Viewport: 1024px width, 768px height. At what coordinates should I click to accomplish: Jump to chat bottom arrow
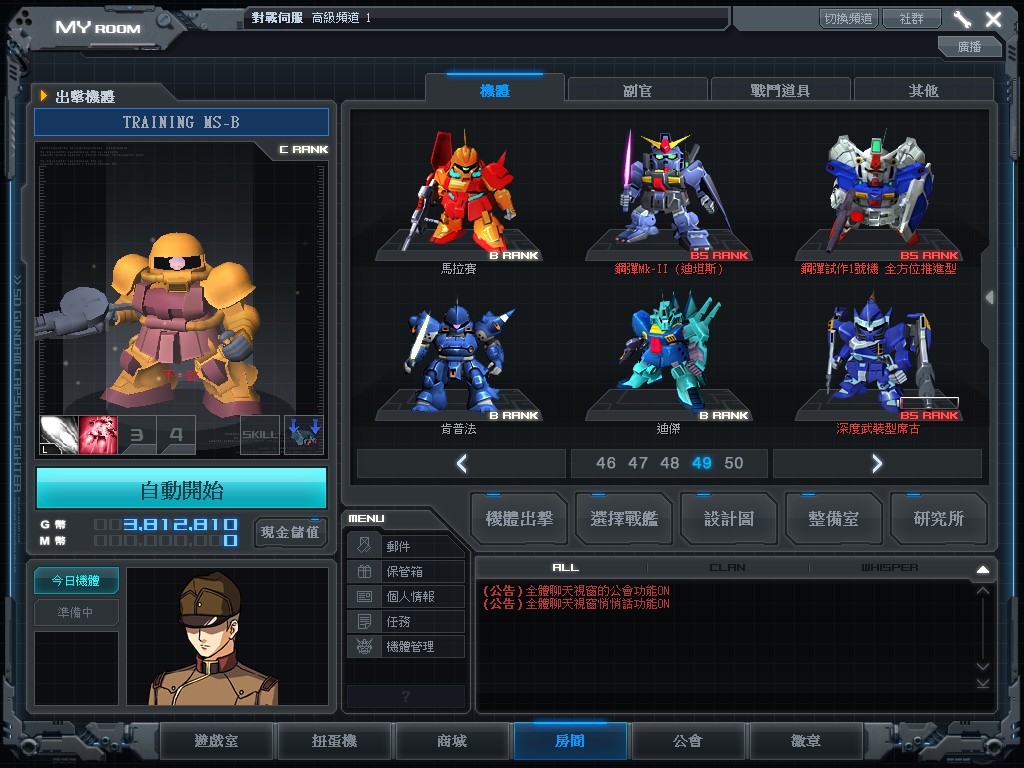coord(982,683)
